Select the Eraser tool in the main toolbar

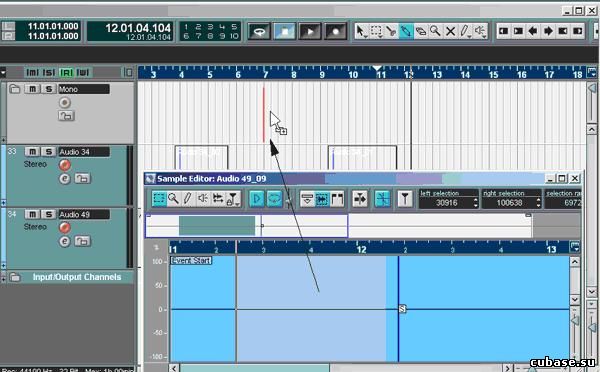[x=421, y=31]
